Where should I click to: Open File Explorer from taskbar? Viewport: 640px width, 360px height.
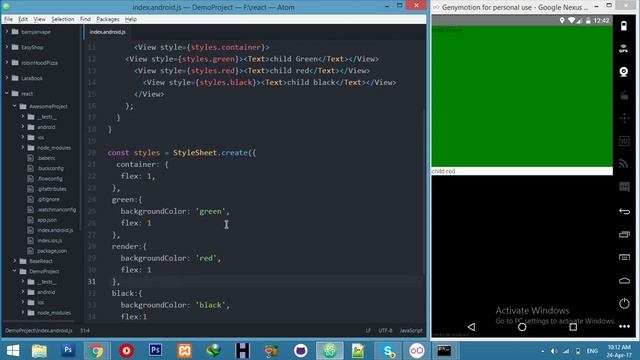tap(40, 351)
